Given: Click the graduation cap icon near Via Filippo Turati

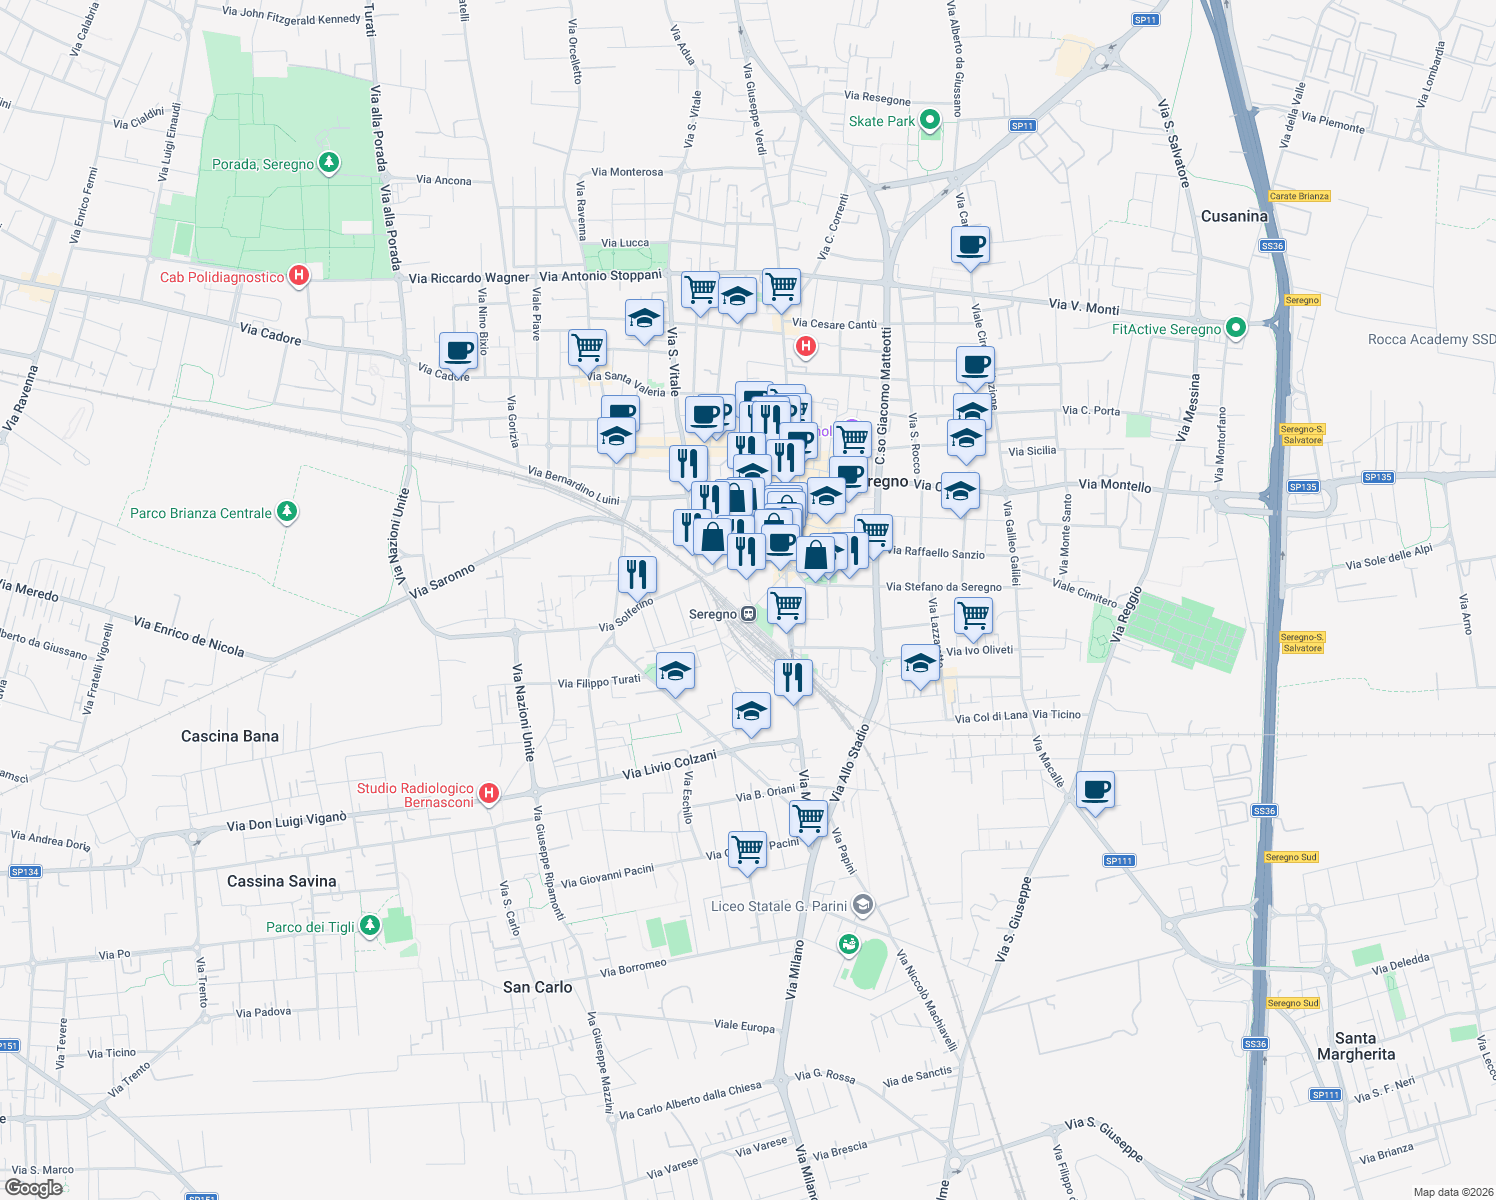Looking at the screenshot, I should tap(675, 671).
